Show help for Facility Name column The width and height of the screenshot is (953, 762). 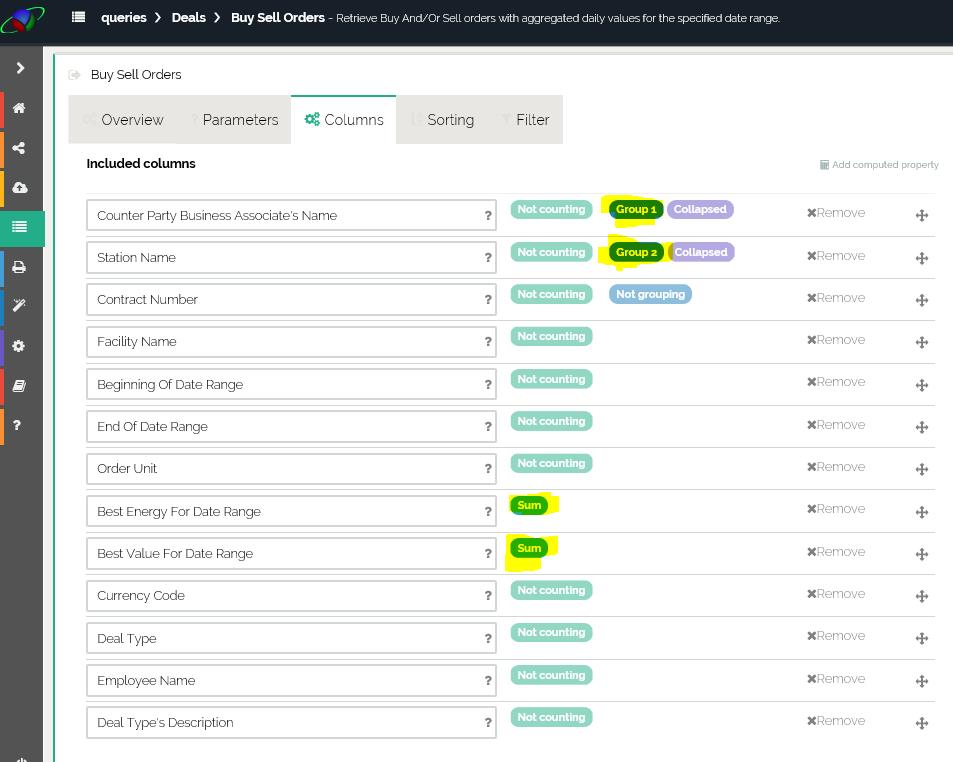pyautogui.click(x=488, y=342)
